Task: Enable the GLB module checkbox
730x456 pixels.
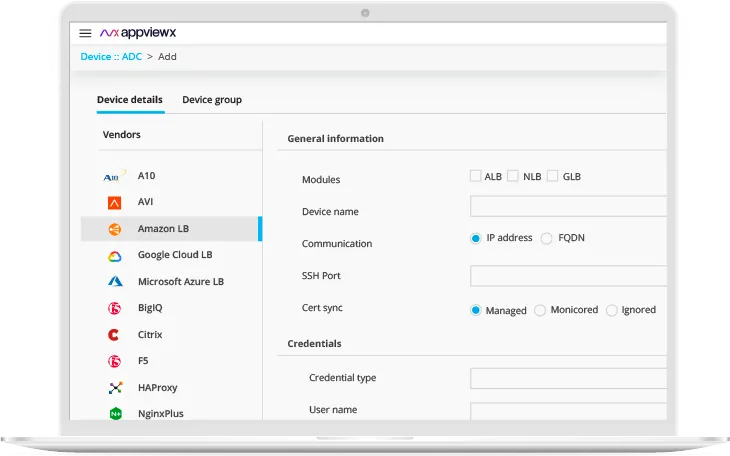Action: 553,176
